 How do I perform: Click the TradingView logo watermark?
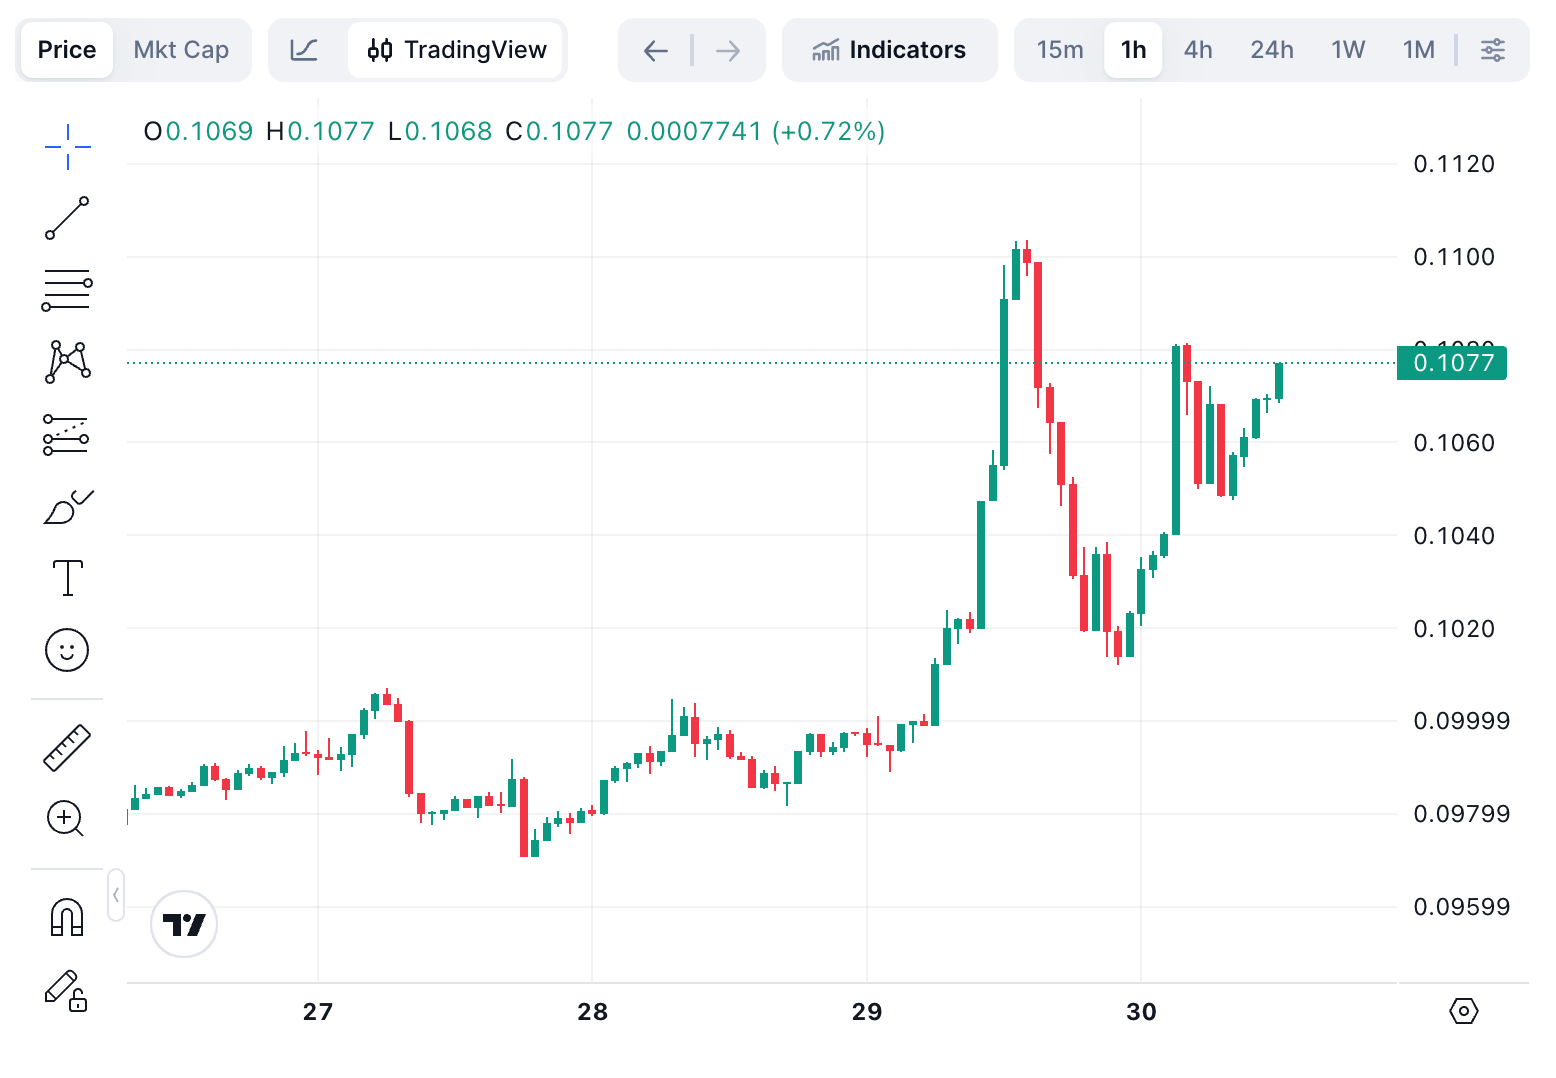[x=183, y=925]
